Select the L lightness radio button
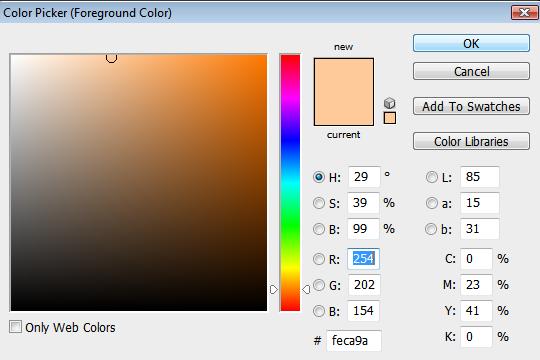The height and width of the screenshot is (360, 540). click(432, 177)
